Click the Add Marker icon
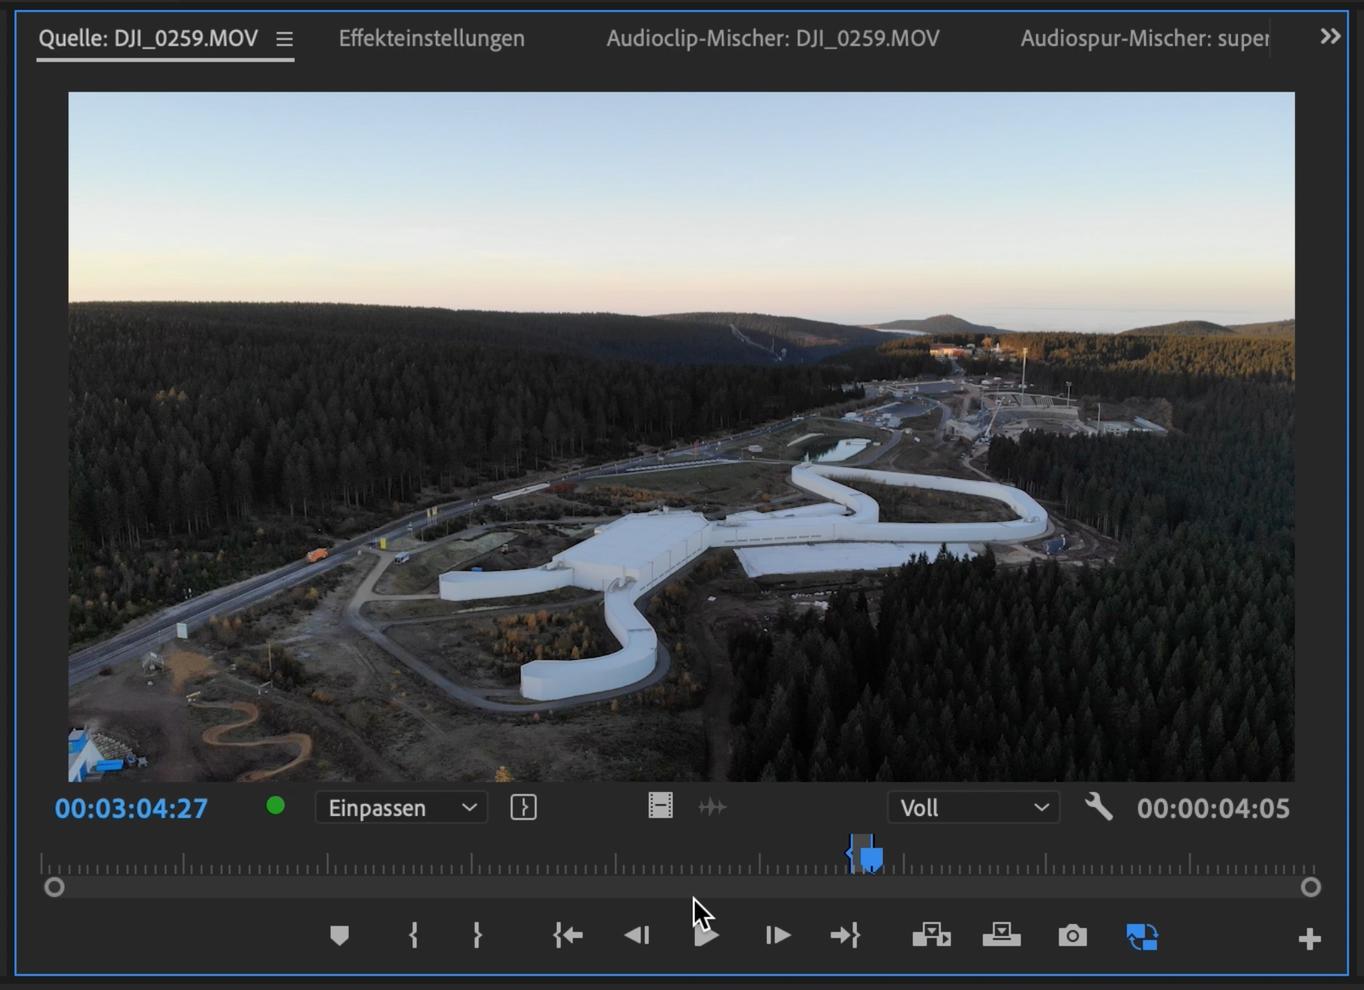 [x=339, y=936]
